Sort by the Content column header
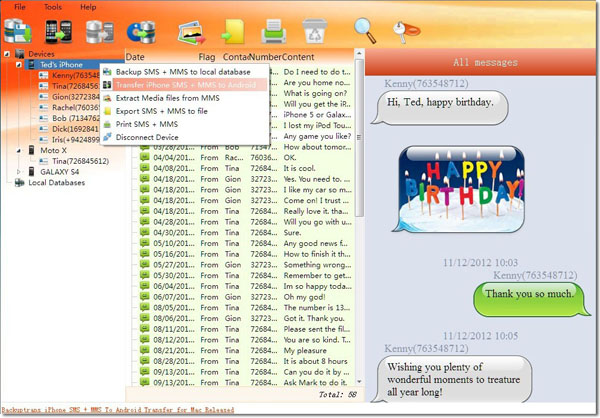The width and height of the screenshot is (600, 418). pyautogui.click(x=298, y=57)
